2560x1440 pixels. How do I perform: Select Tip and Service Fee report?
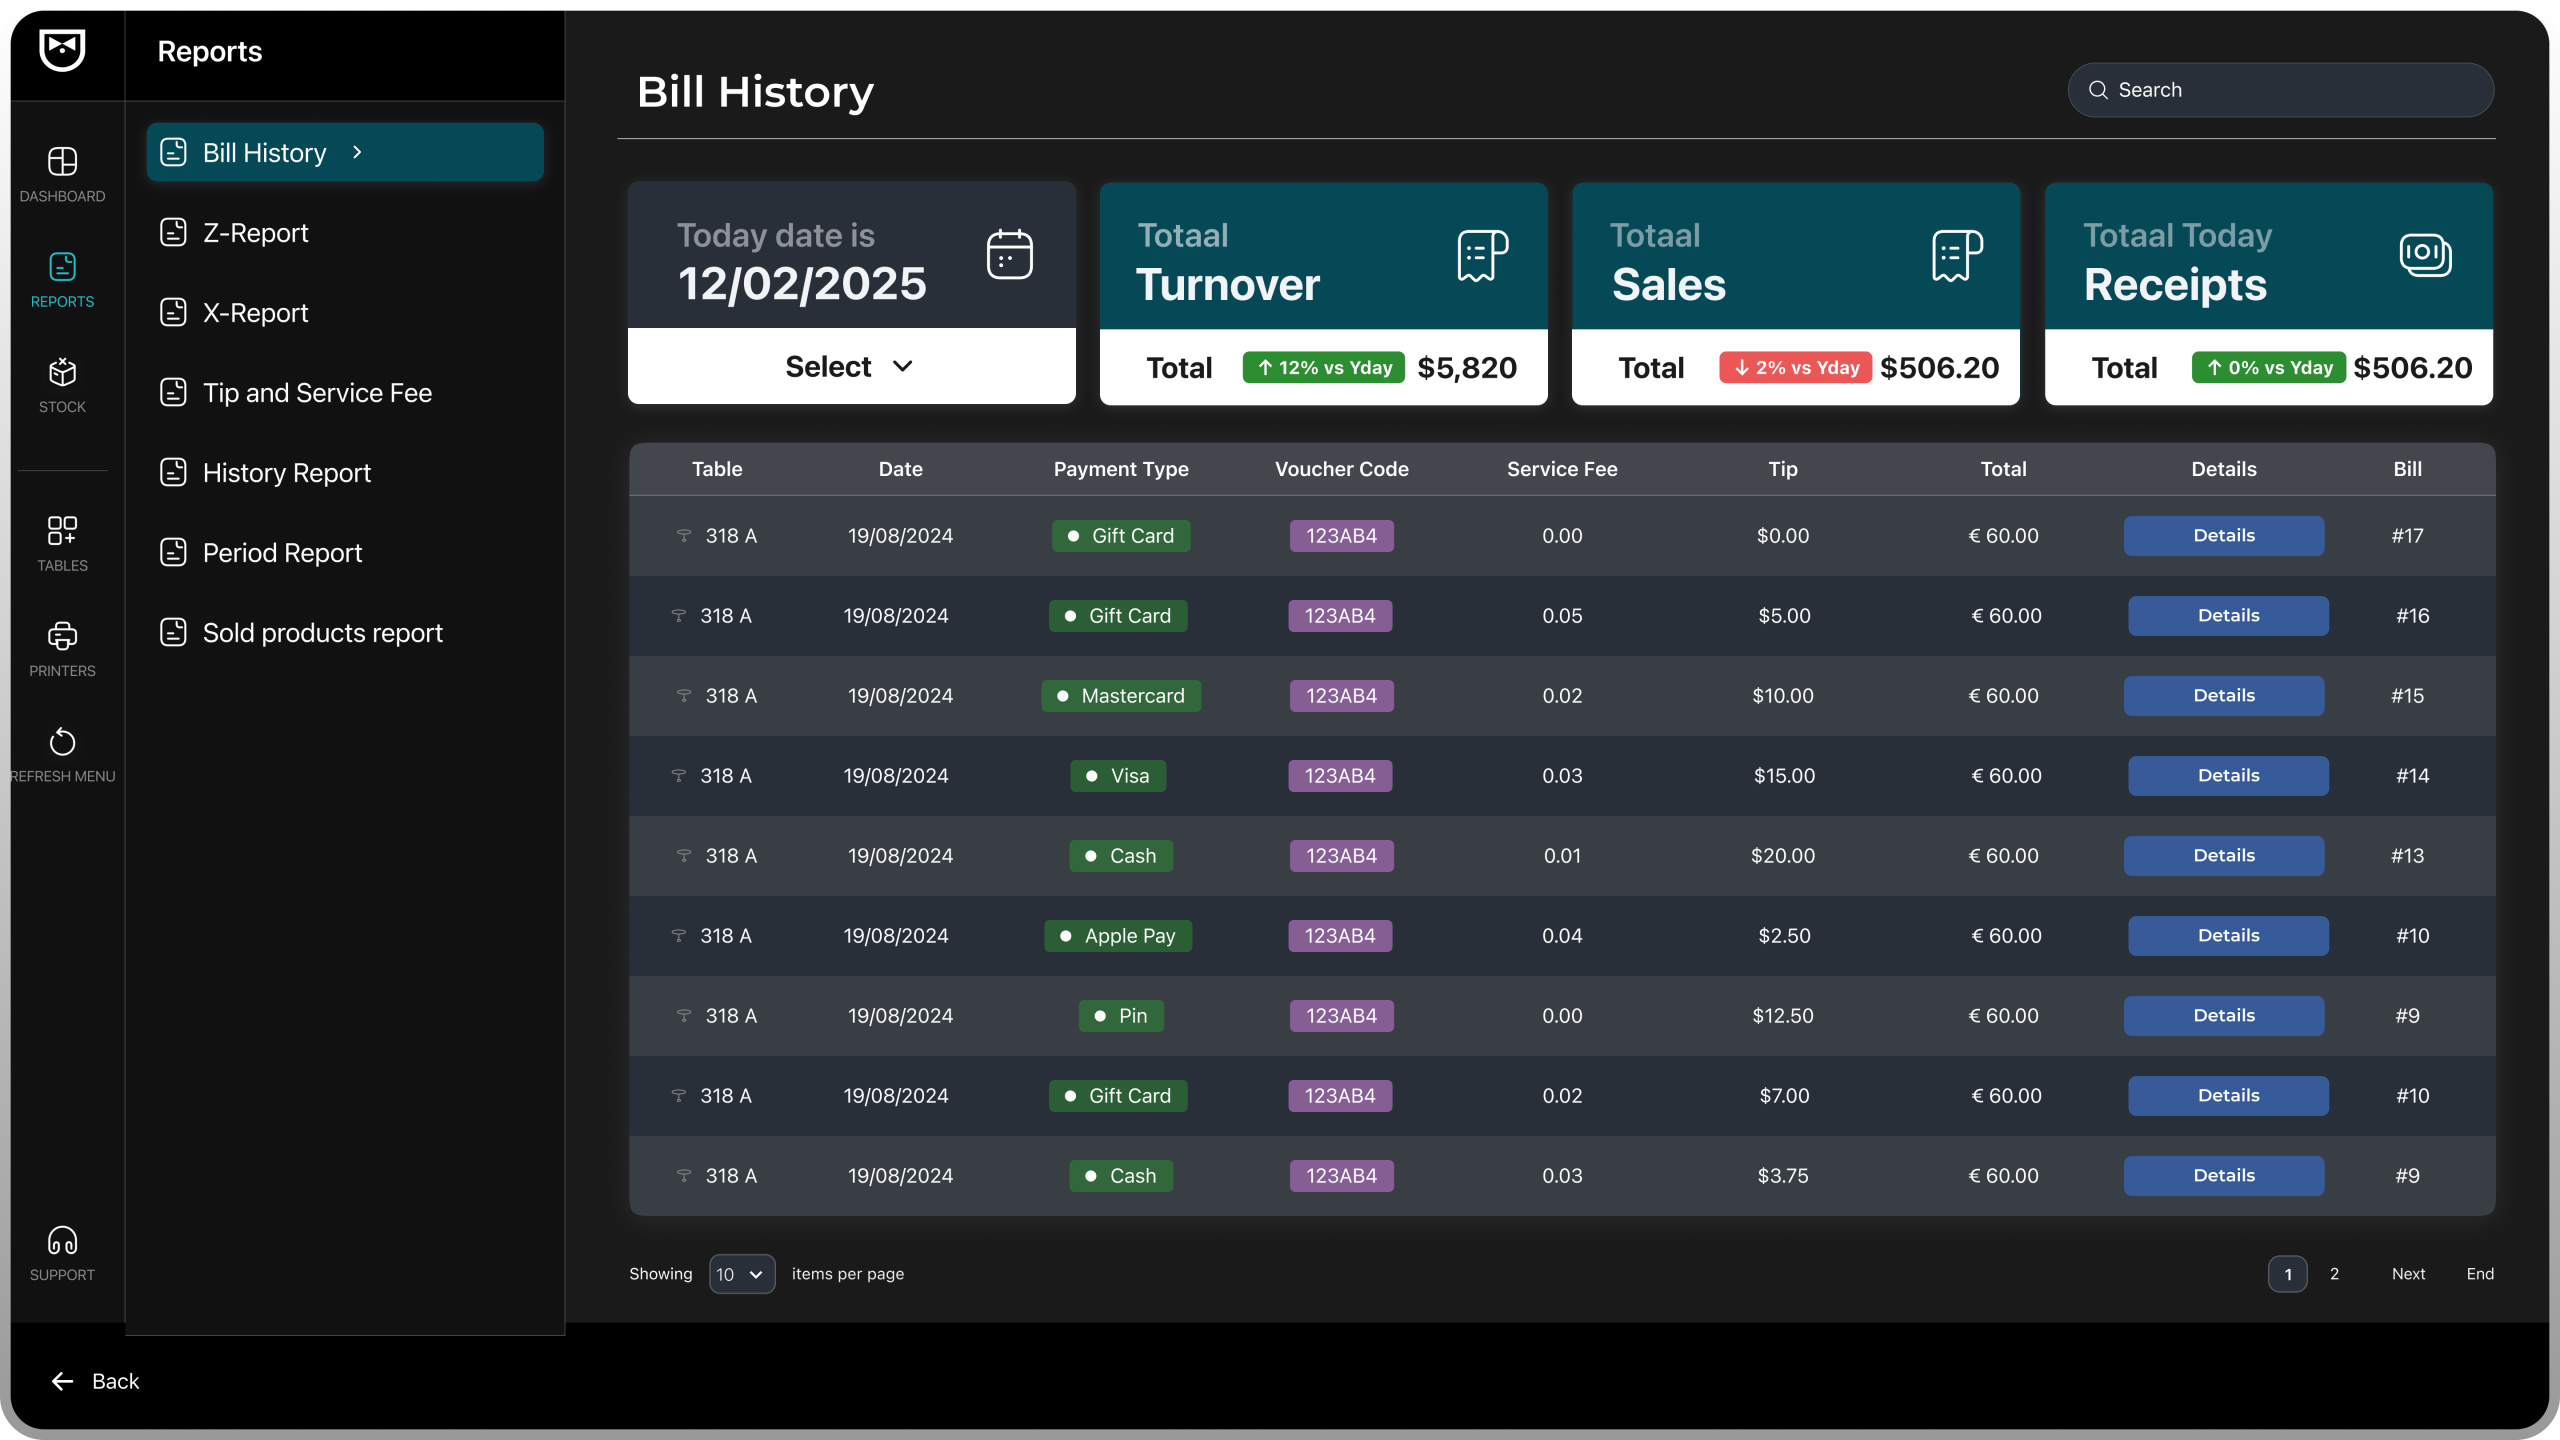pos(317,393)
